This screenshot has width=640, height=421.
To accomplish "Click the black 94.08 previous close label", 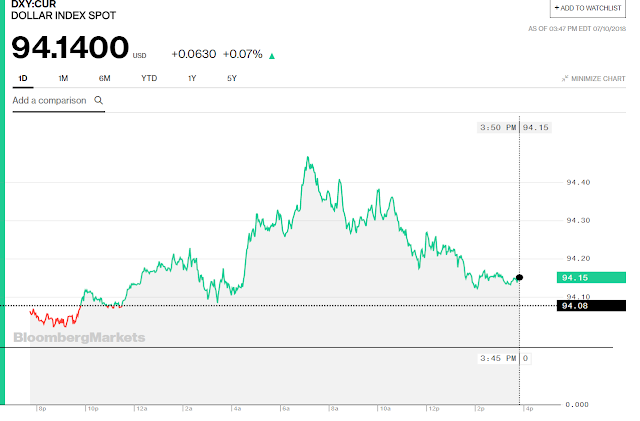I will (574, 305).
